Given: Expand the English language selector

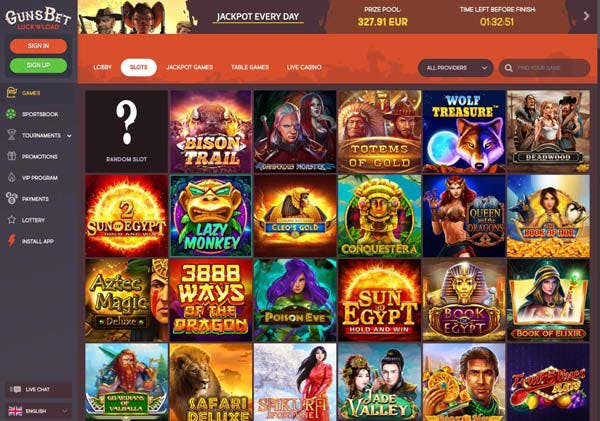Looking at the screenshot, I should click(38, 411).
